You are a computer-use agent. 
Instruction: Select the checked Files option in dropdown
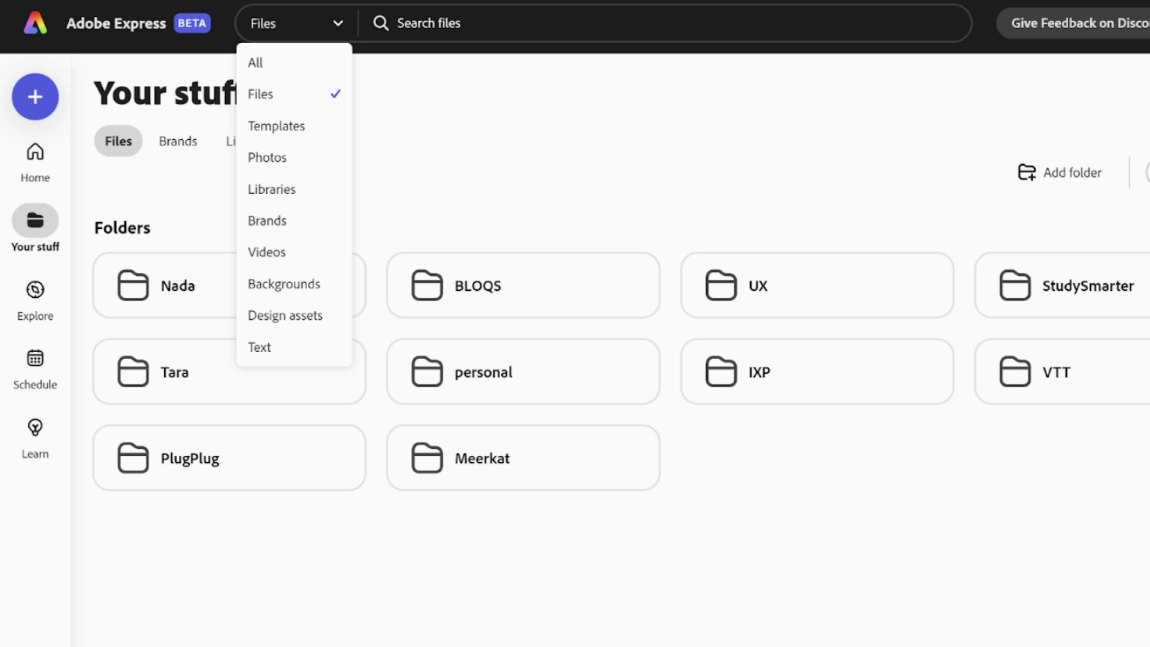(x=262, y=94)
